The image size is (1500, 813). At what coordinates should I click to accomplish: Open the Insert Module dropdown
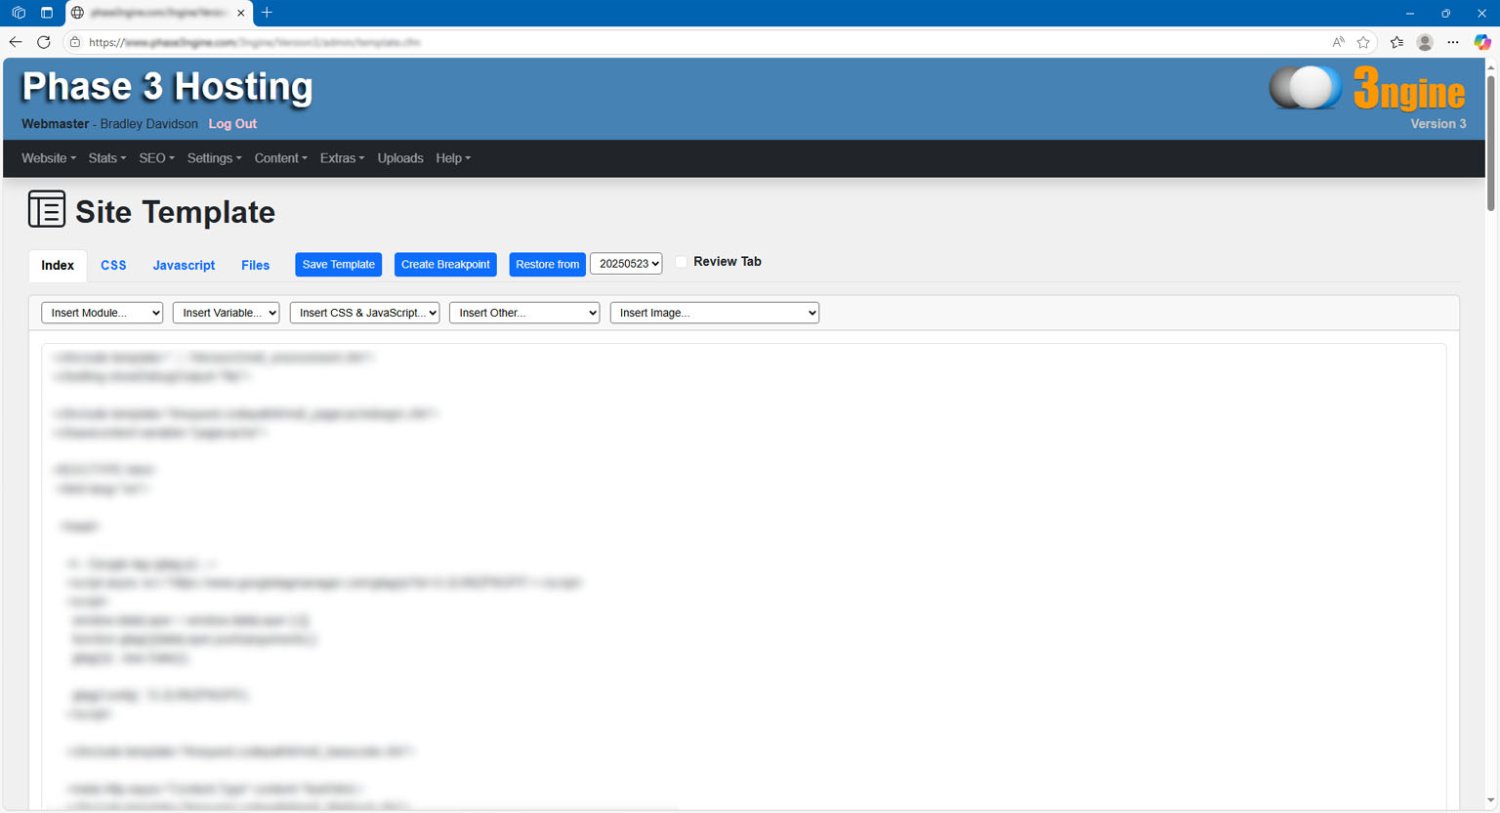(x=102, y=313)
